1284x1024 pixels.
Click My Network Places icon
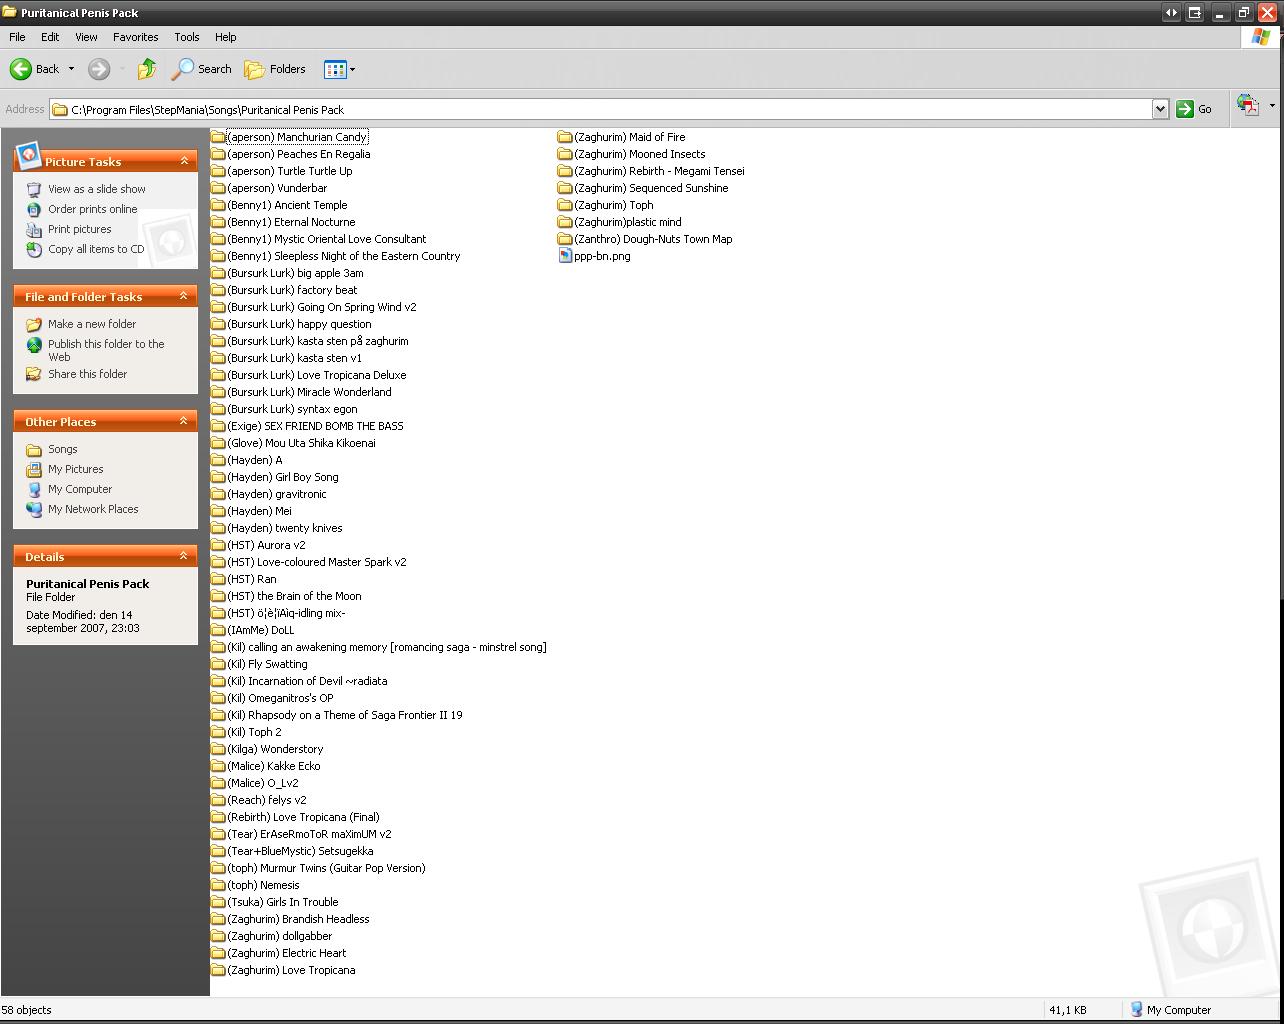pyautogui.click(x=34, y=509)
